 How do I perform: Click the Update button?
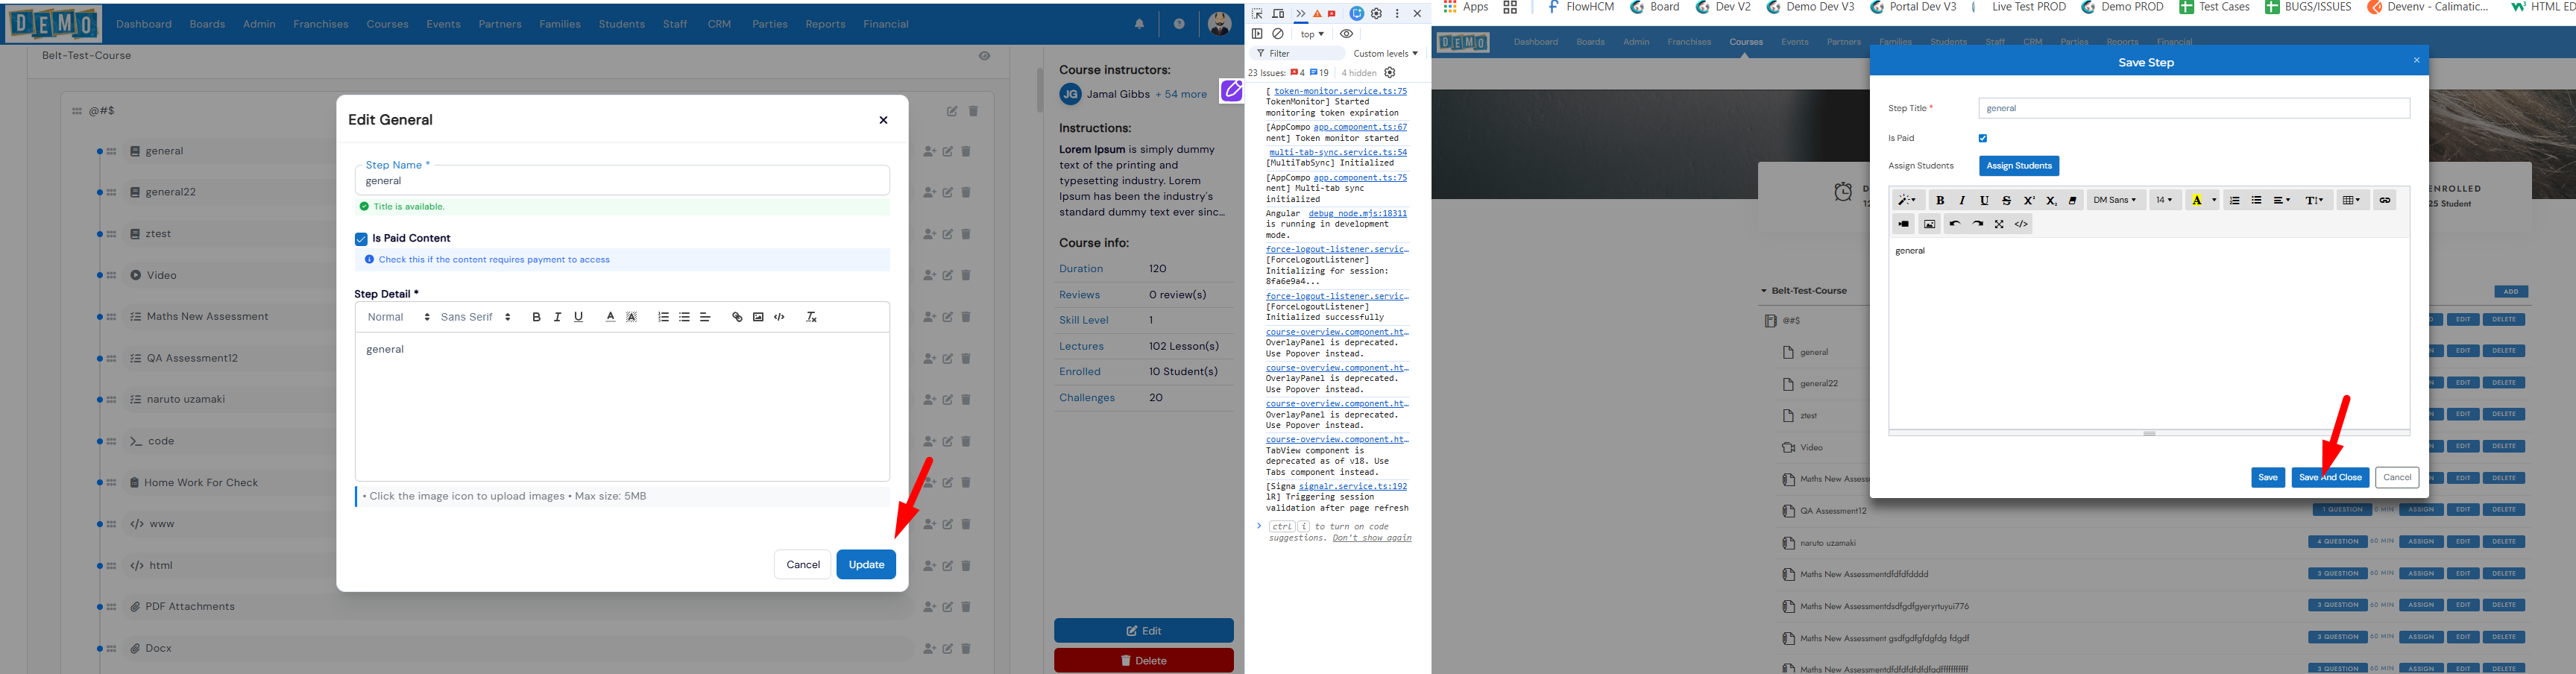pyautogui.click(x=866, y=565)
